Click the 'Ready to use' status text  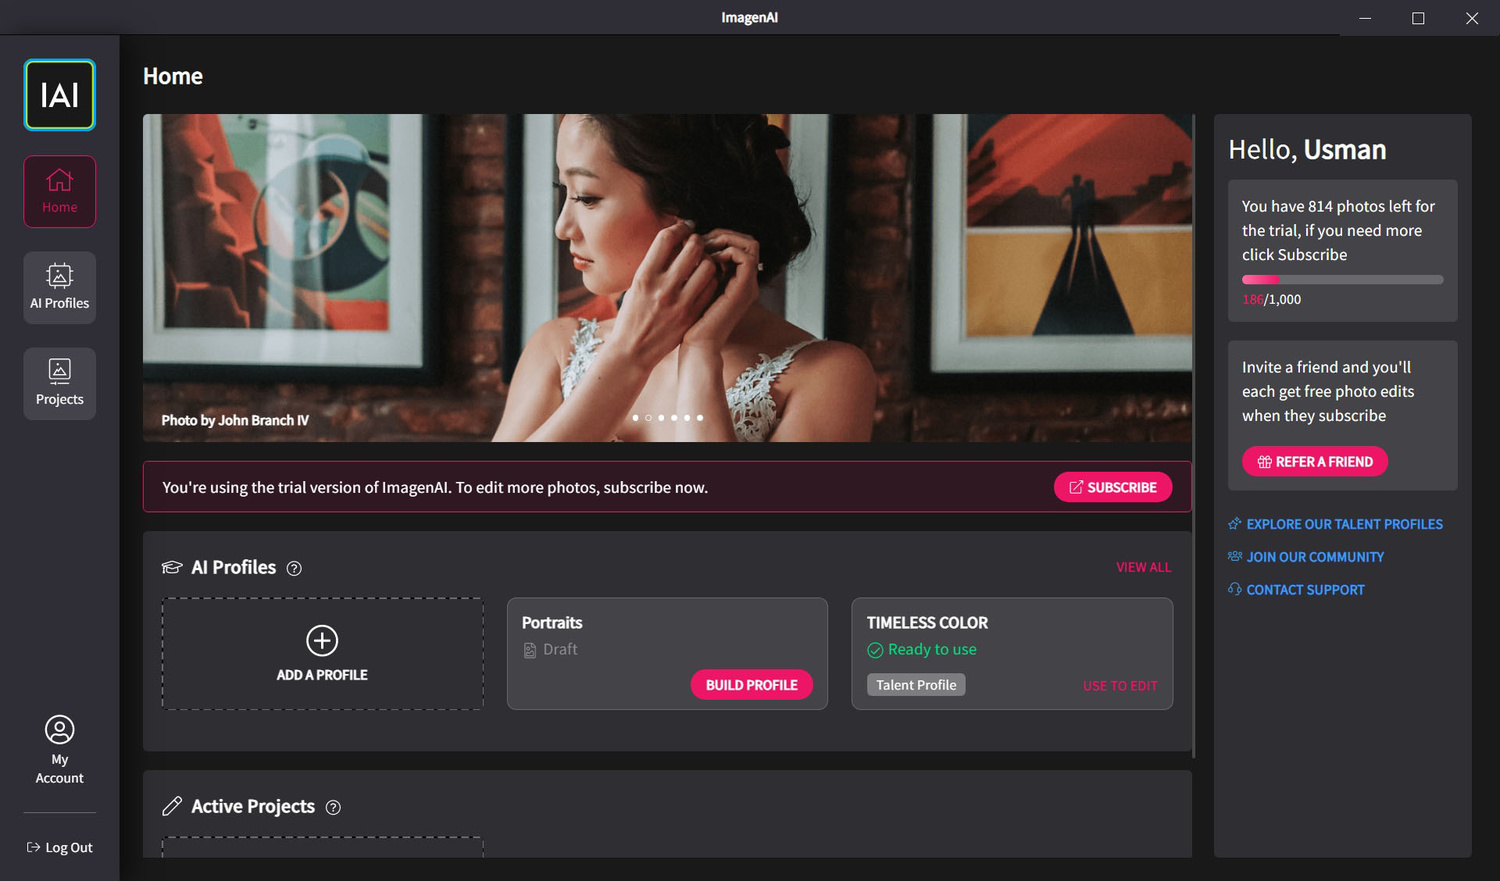pos(932,649)
